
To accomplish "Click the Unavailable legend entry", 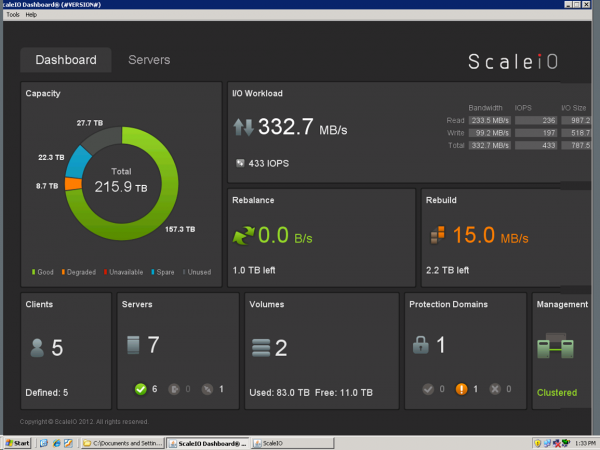I will click(123, 272).
